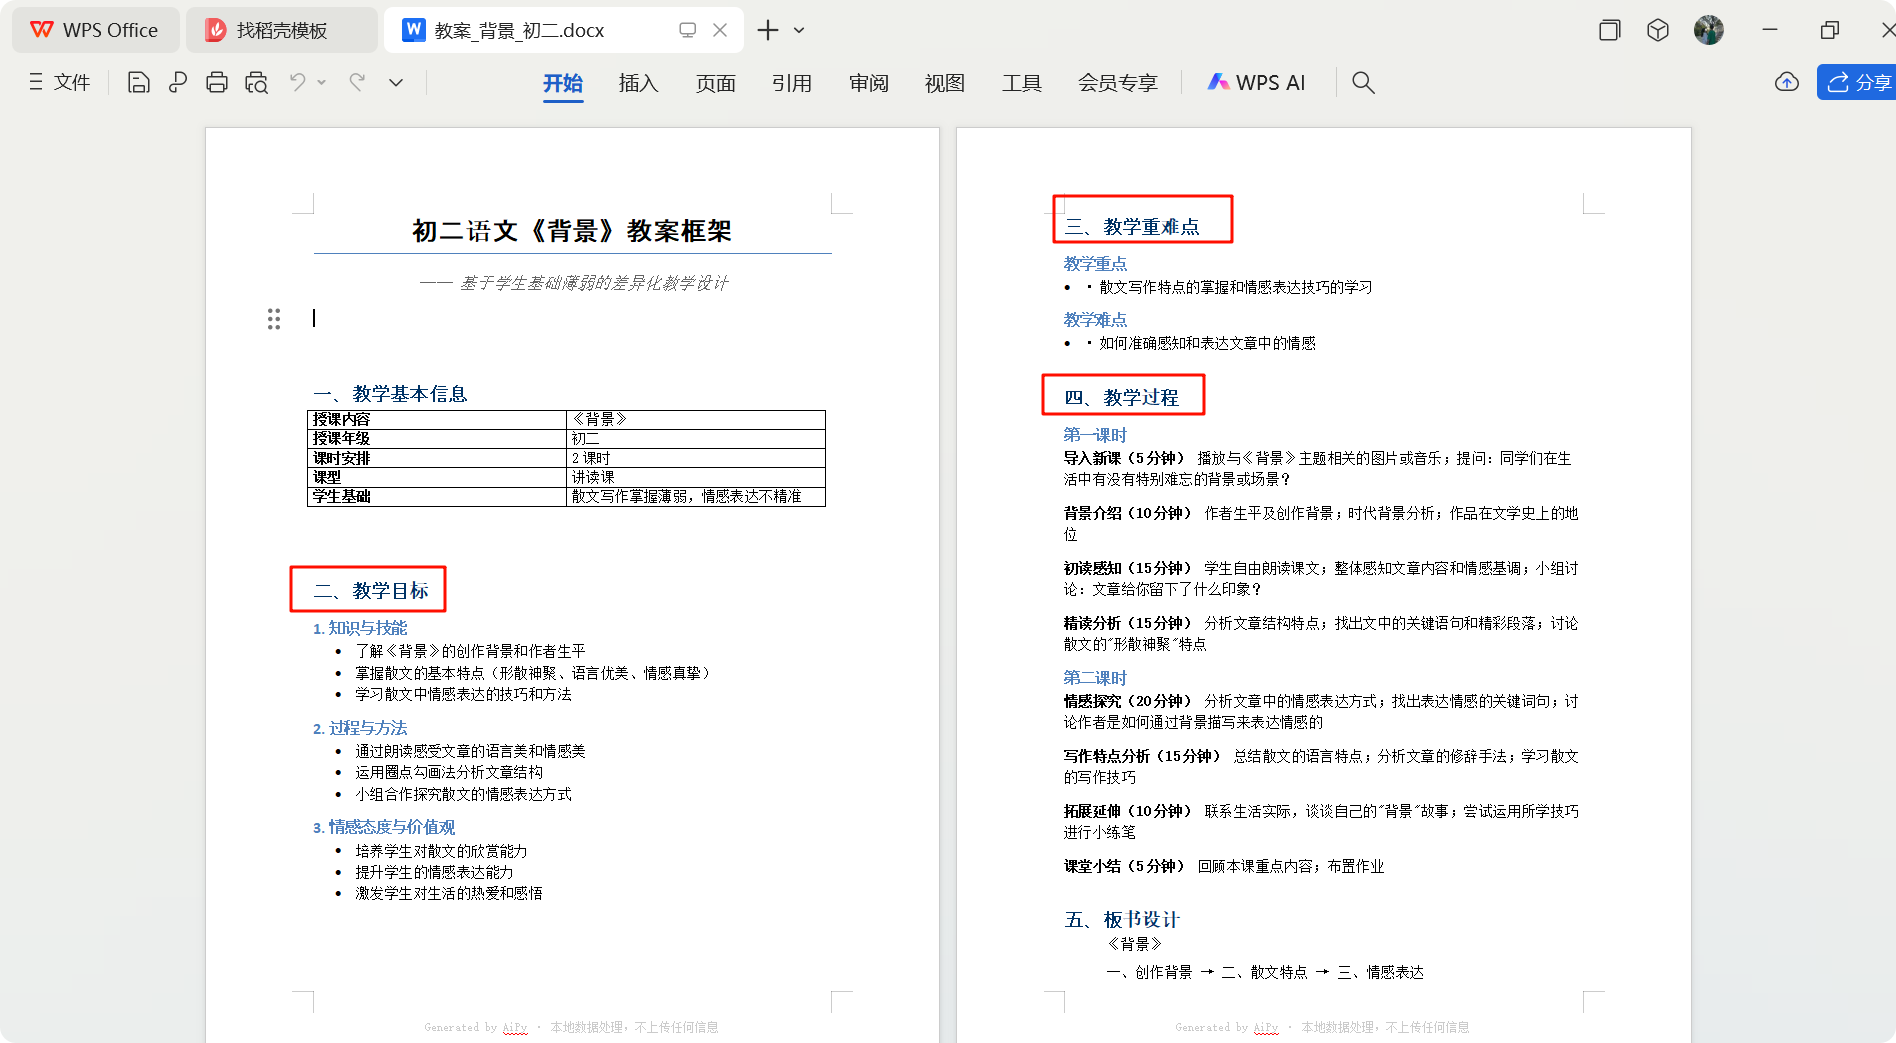This screenshot has height=1043, width=1896.
Task: Click heading 二、教学目标
Action: [370, 590]
